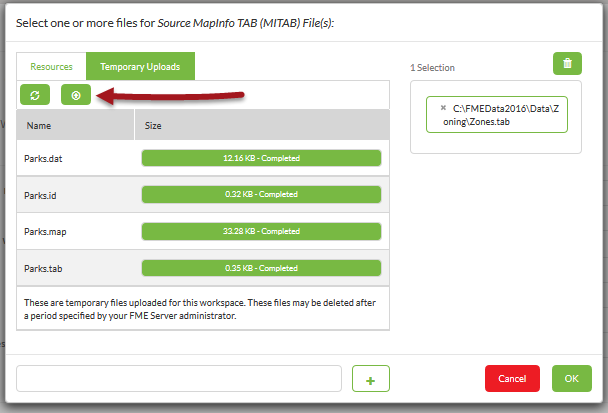Click the 12.16 KB completed progress bar
Viewport: 608px width, 413px height.
(x=262, y=158)
